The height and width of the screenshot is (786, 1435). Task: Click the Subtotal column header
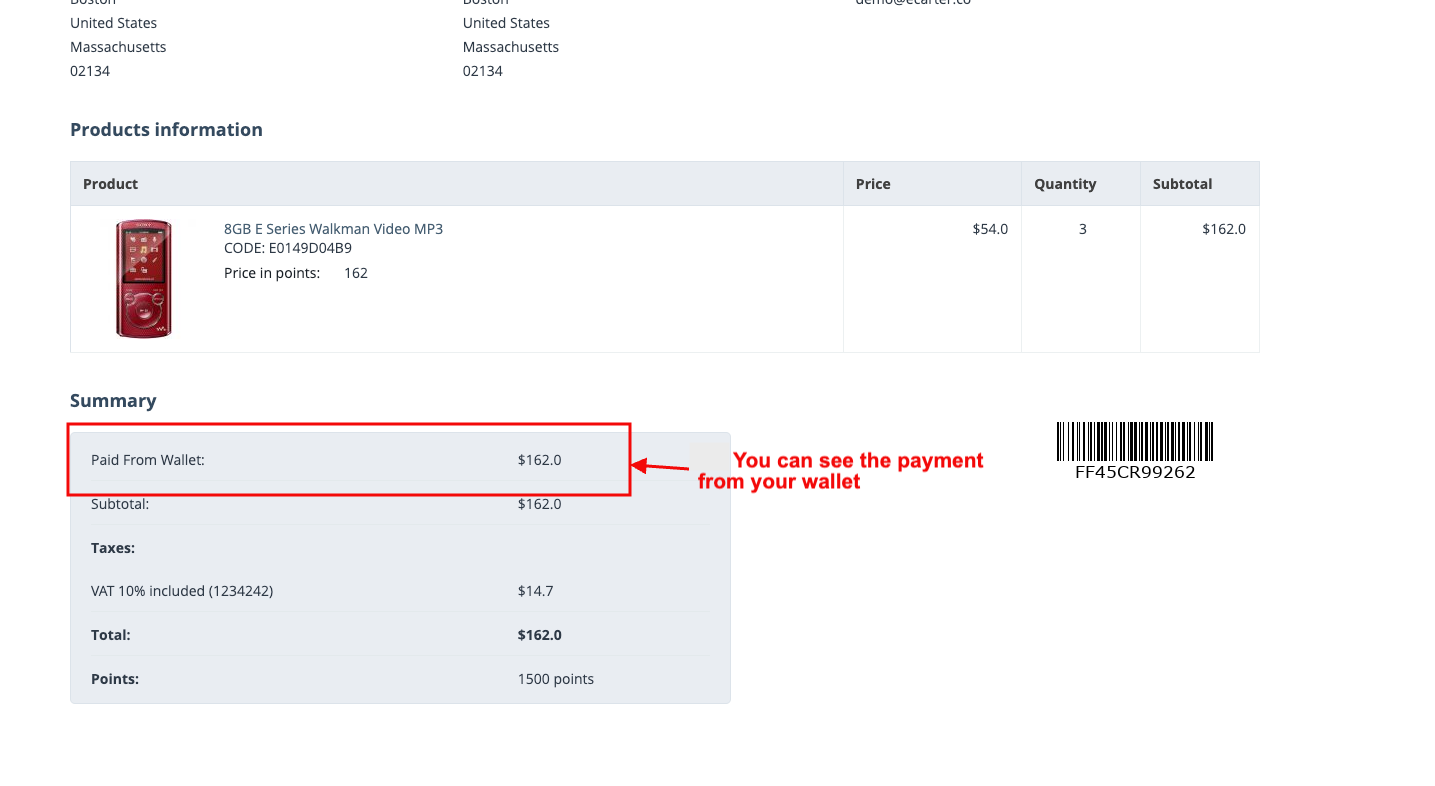coord(1182,184)
